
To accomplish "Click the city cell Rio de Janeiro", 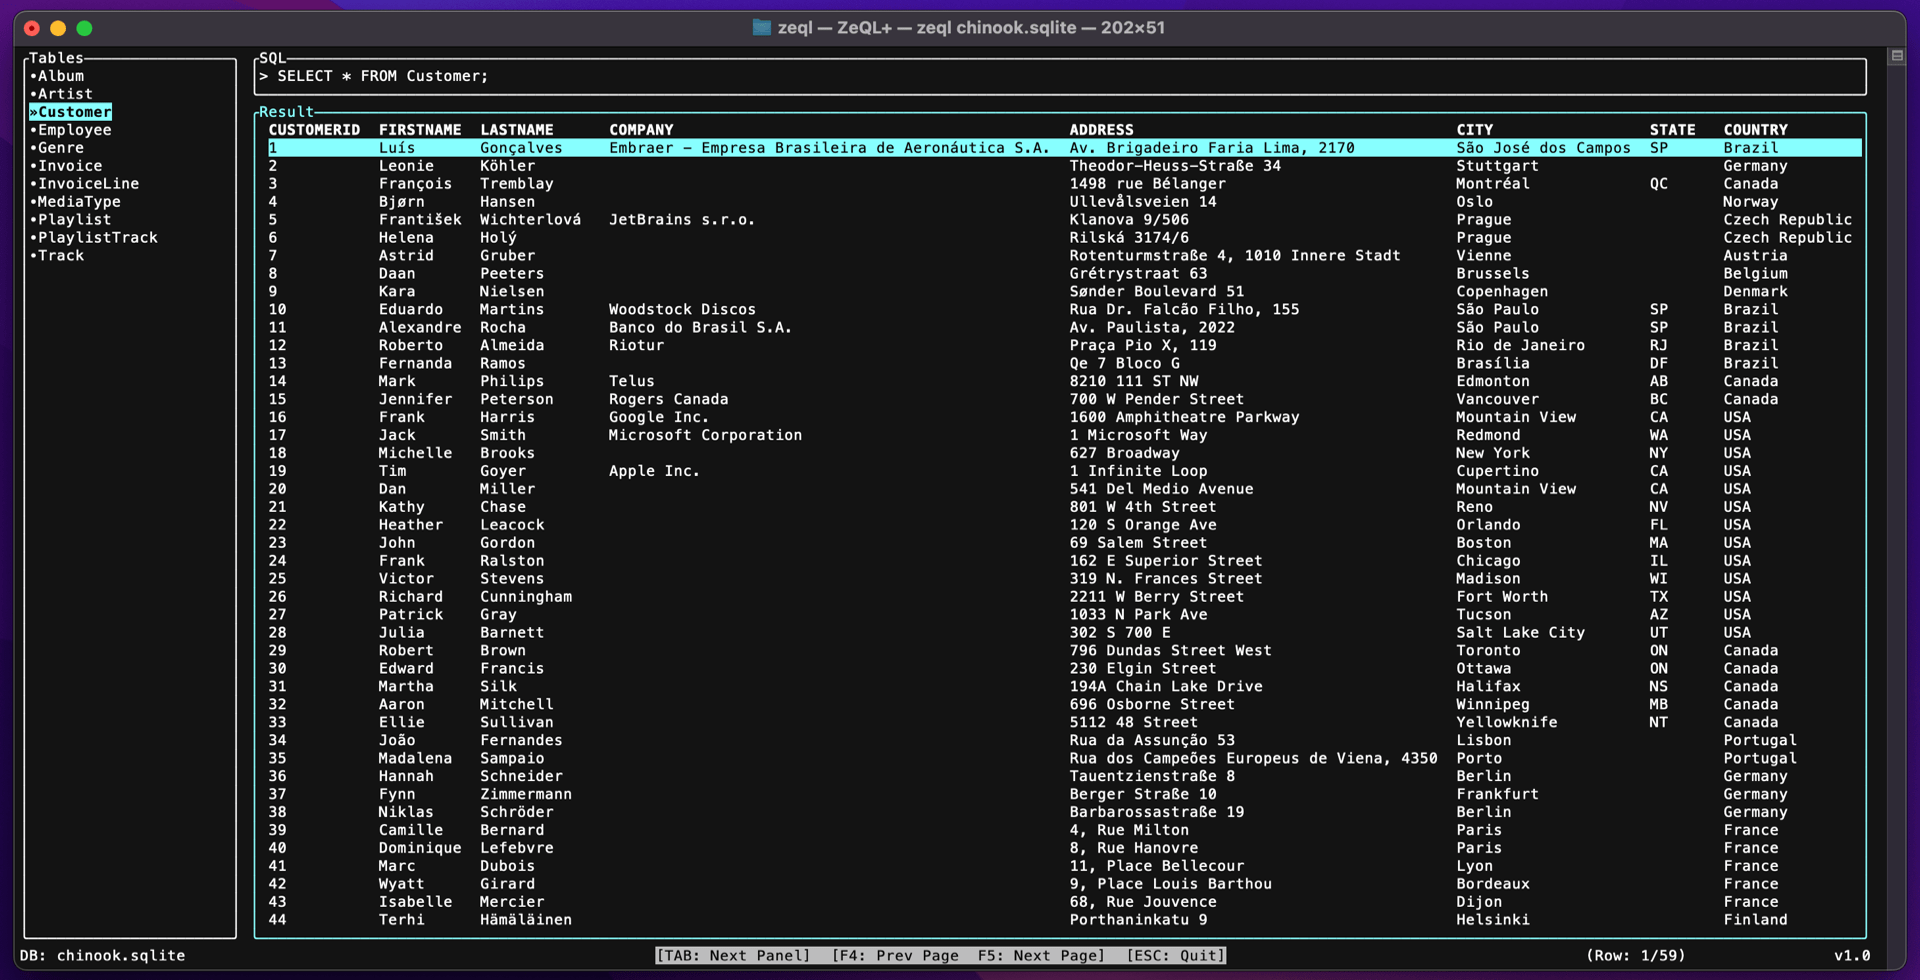I will point(1520,346).
